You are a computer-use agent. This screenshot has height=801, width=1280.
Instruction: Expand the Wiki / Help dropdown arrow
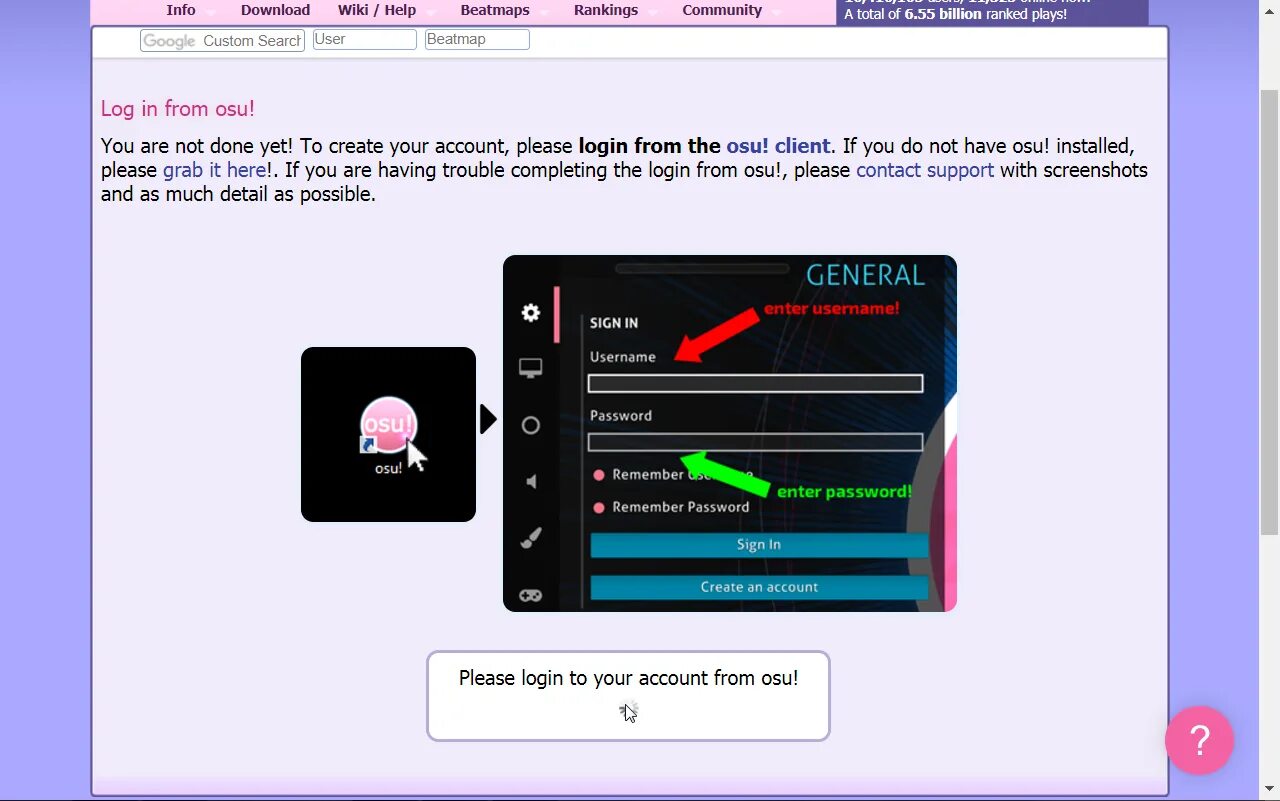pyautogui.click(x=431, y=13)
